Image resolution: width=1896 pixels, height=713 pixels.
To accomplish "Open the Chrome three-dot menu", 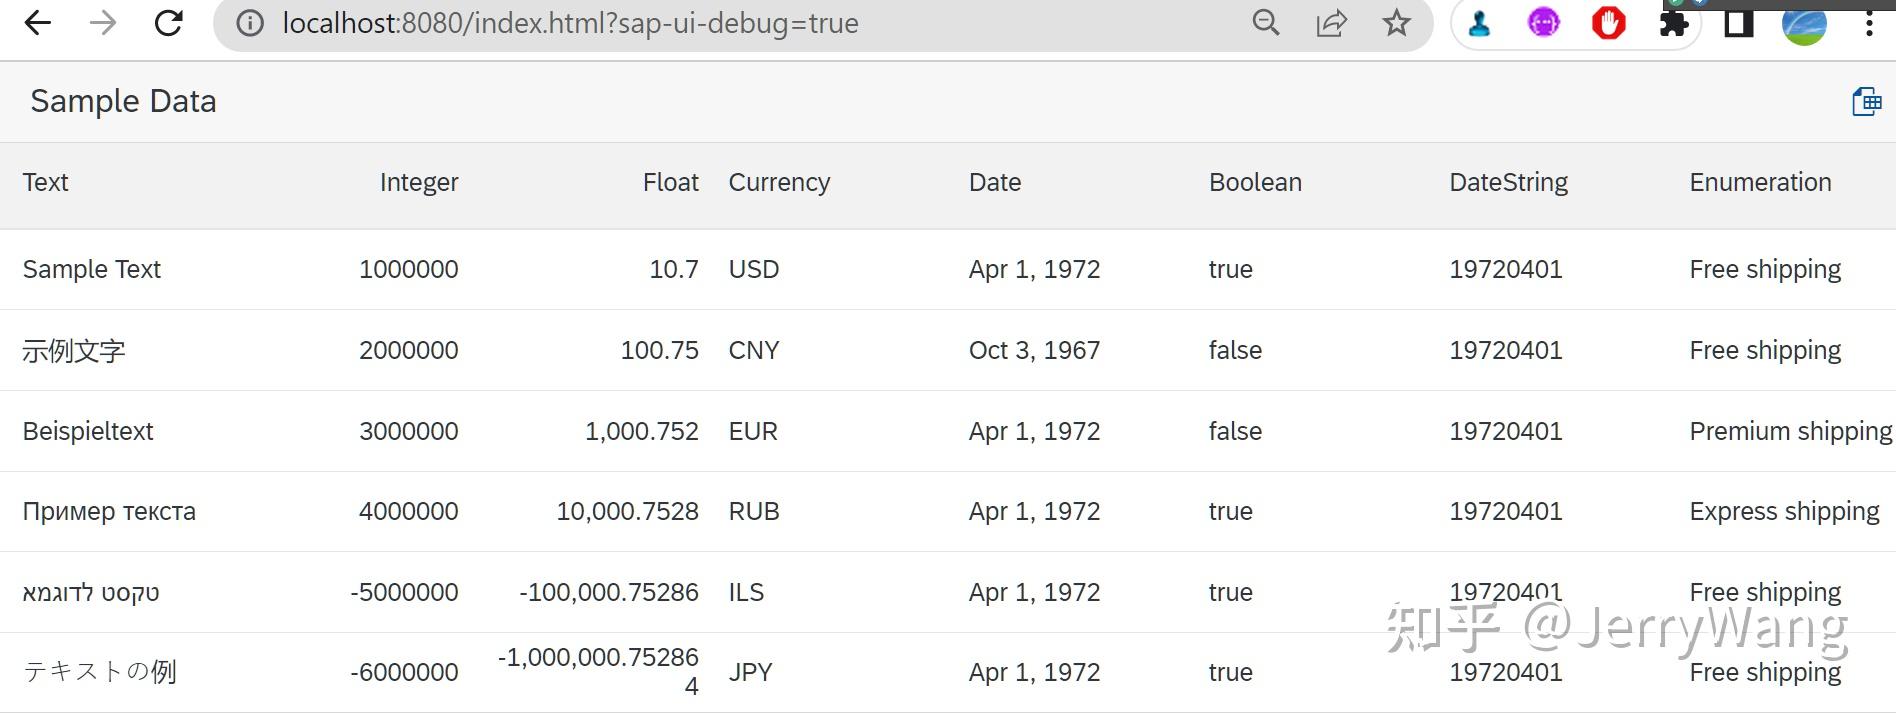I will pyautogui.click(x=1869, y=23).
